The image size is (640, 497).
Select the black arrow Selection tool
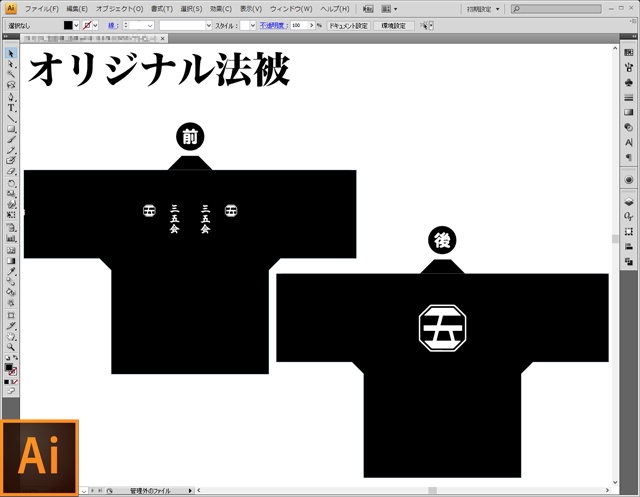[11, 53]
